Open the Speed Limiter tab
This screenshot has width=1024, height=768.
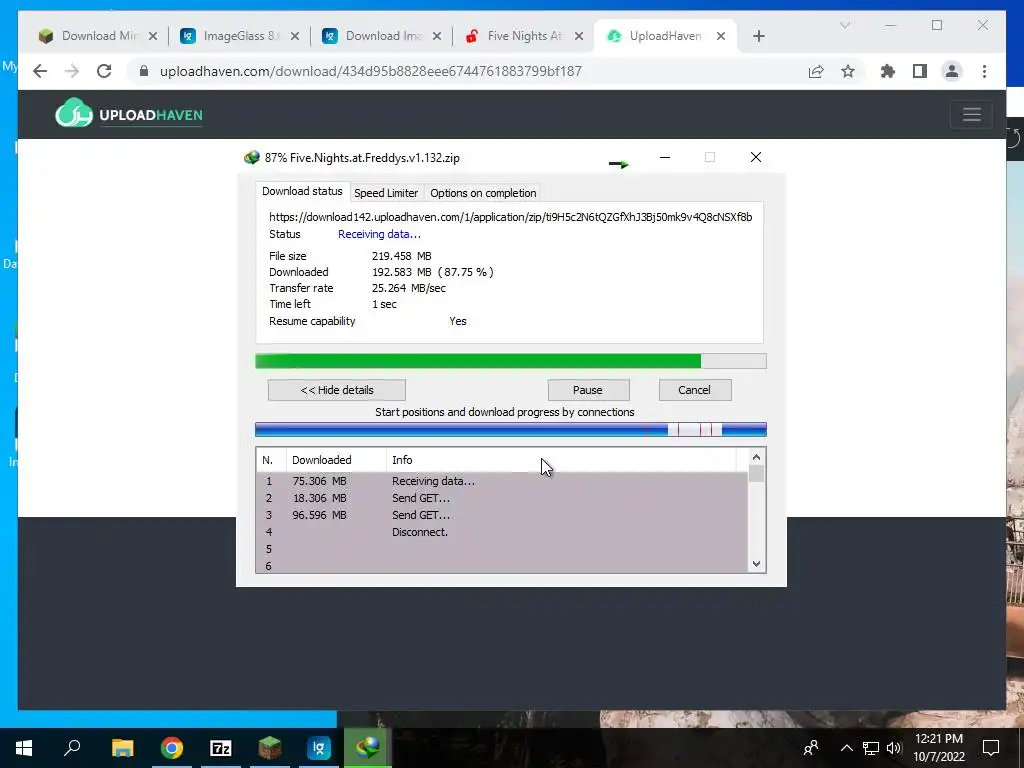(386, 193)
